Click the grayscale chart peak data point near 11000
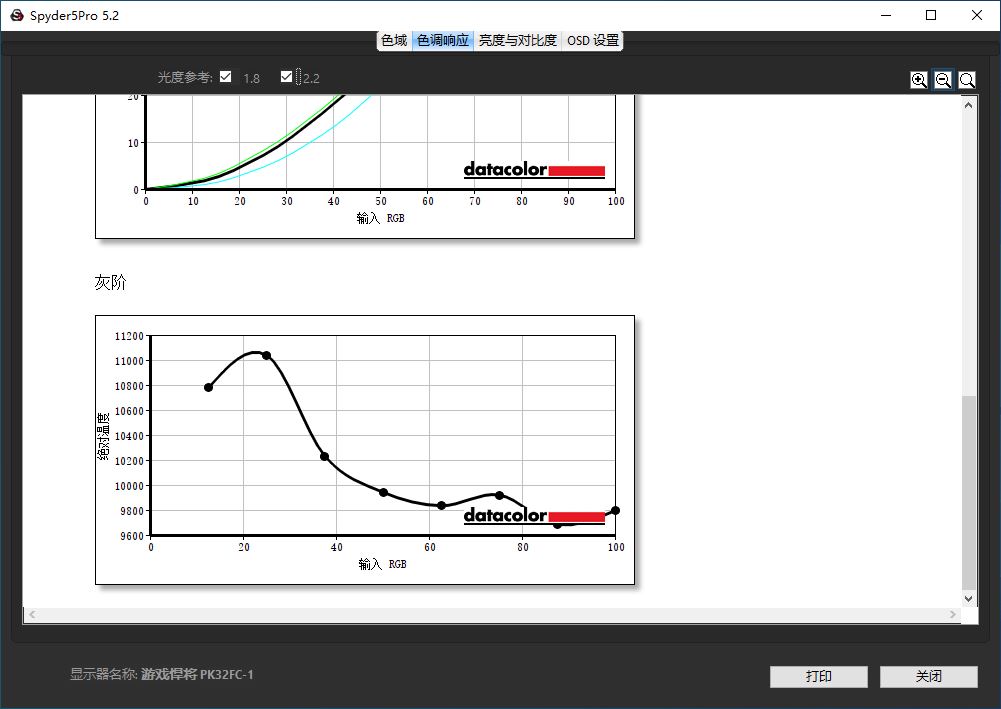This screenshot has height=709, width=1001. pyautogui.click(x=266, y=356)
